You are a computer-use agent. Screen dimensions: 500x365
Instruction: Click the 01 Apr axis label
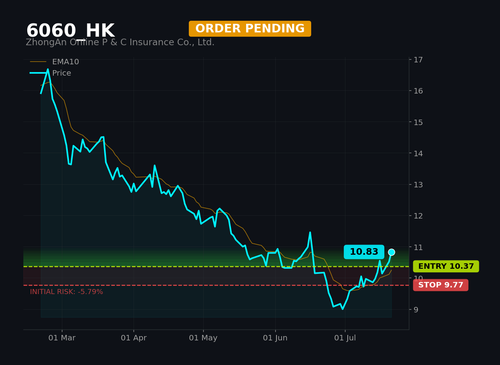pos(133,338)
